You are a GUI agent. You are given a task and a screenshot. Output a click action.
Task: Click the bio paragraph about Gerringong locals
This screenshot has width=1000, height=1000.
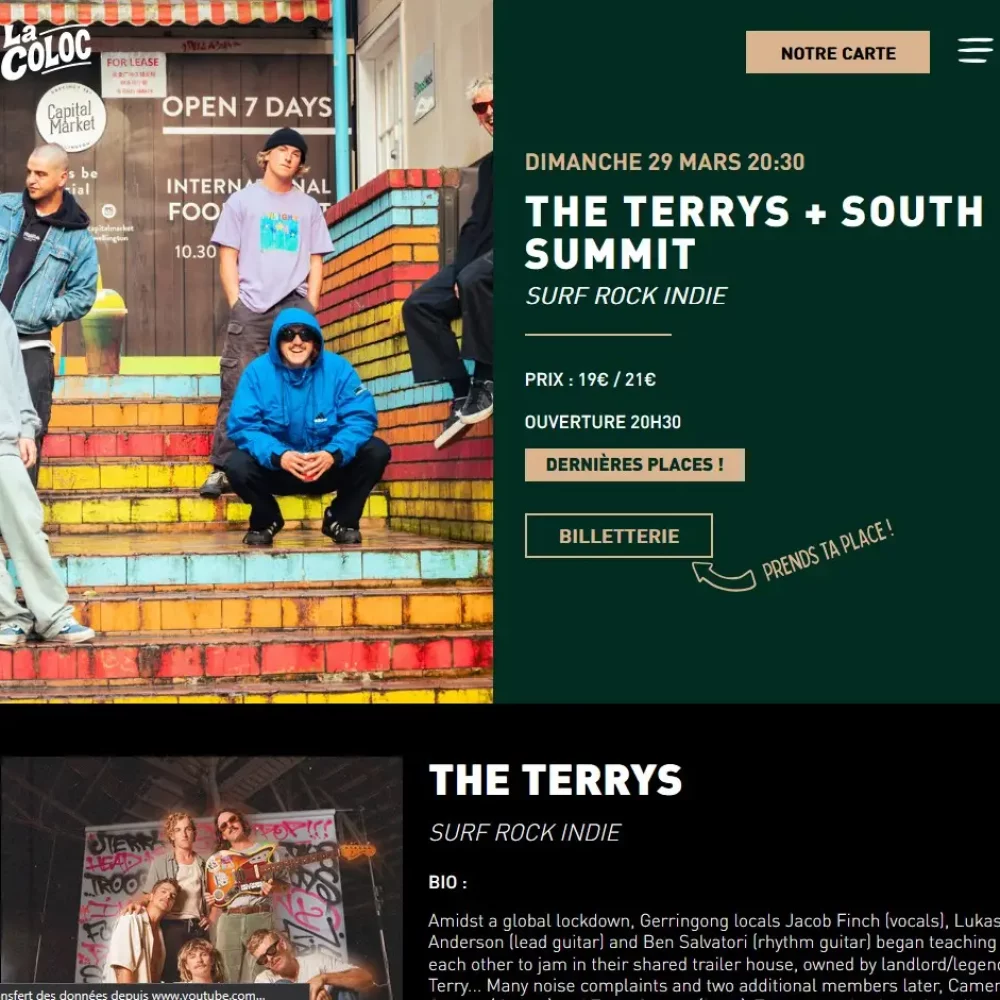[714, 955]
